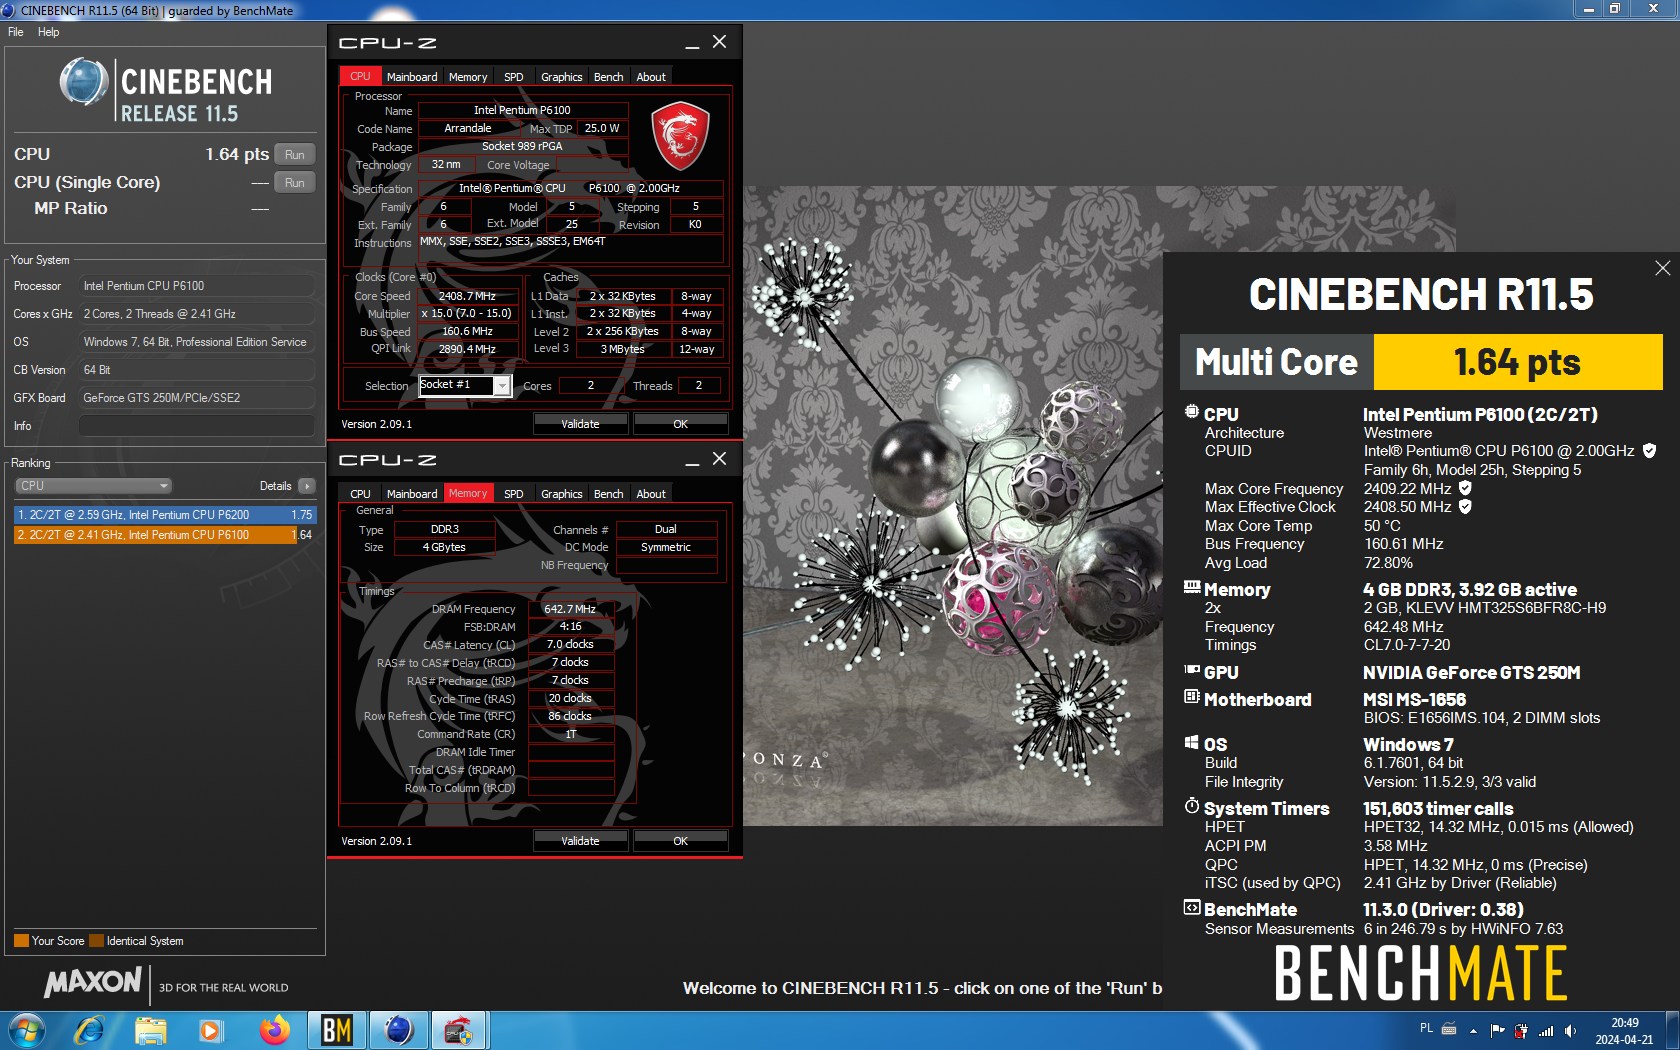Click the CPUID verified shield icon
The height and width of the screenshot is (1050, 1680).
pyautogui.click(x=1649, y=451)
